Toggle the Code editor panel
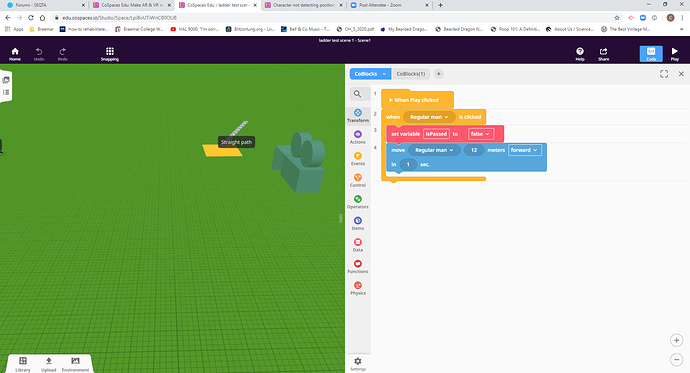690x373 pixels. (x=651, y=54)
